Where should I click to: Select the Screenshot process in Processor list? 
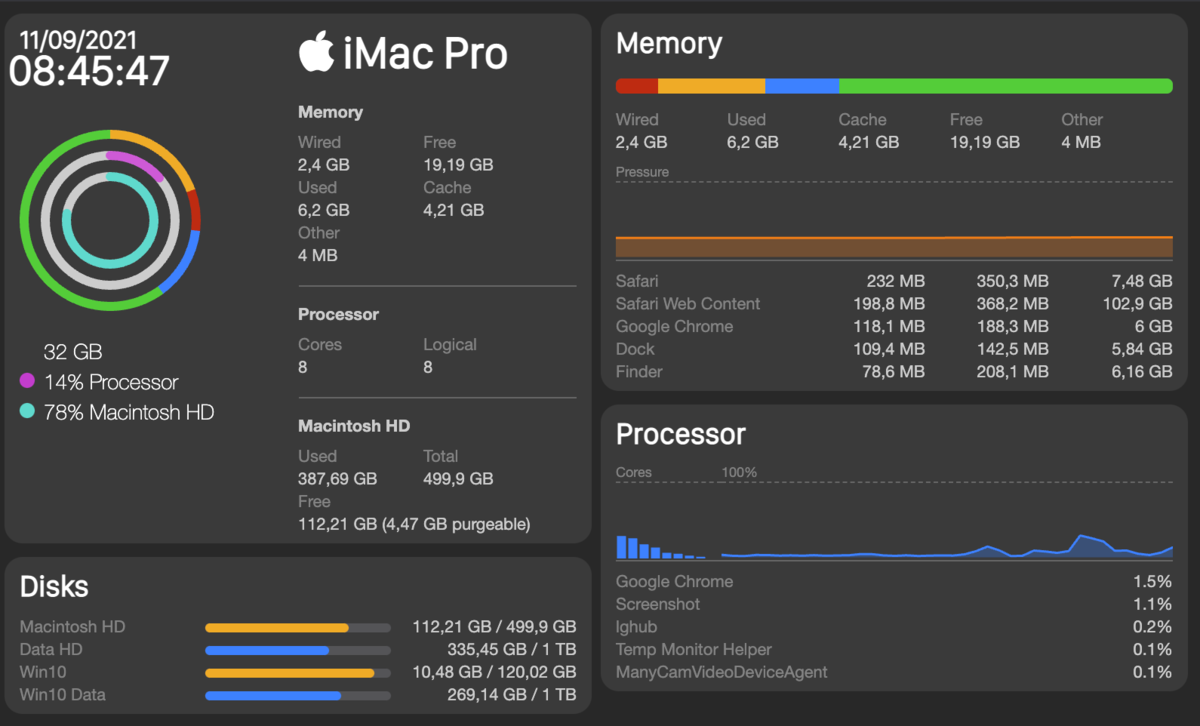click(x=894, y=604)
